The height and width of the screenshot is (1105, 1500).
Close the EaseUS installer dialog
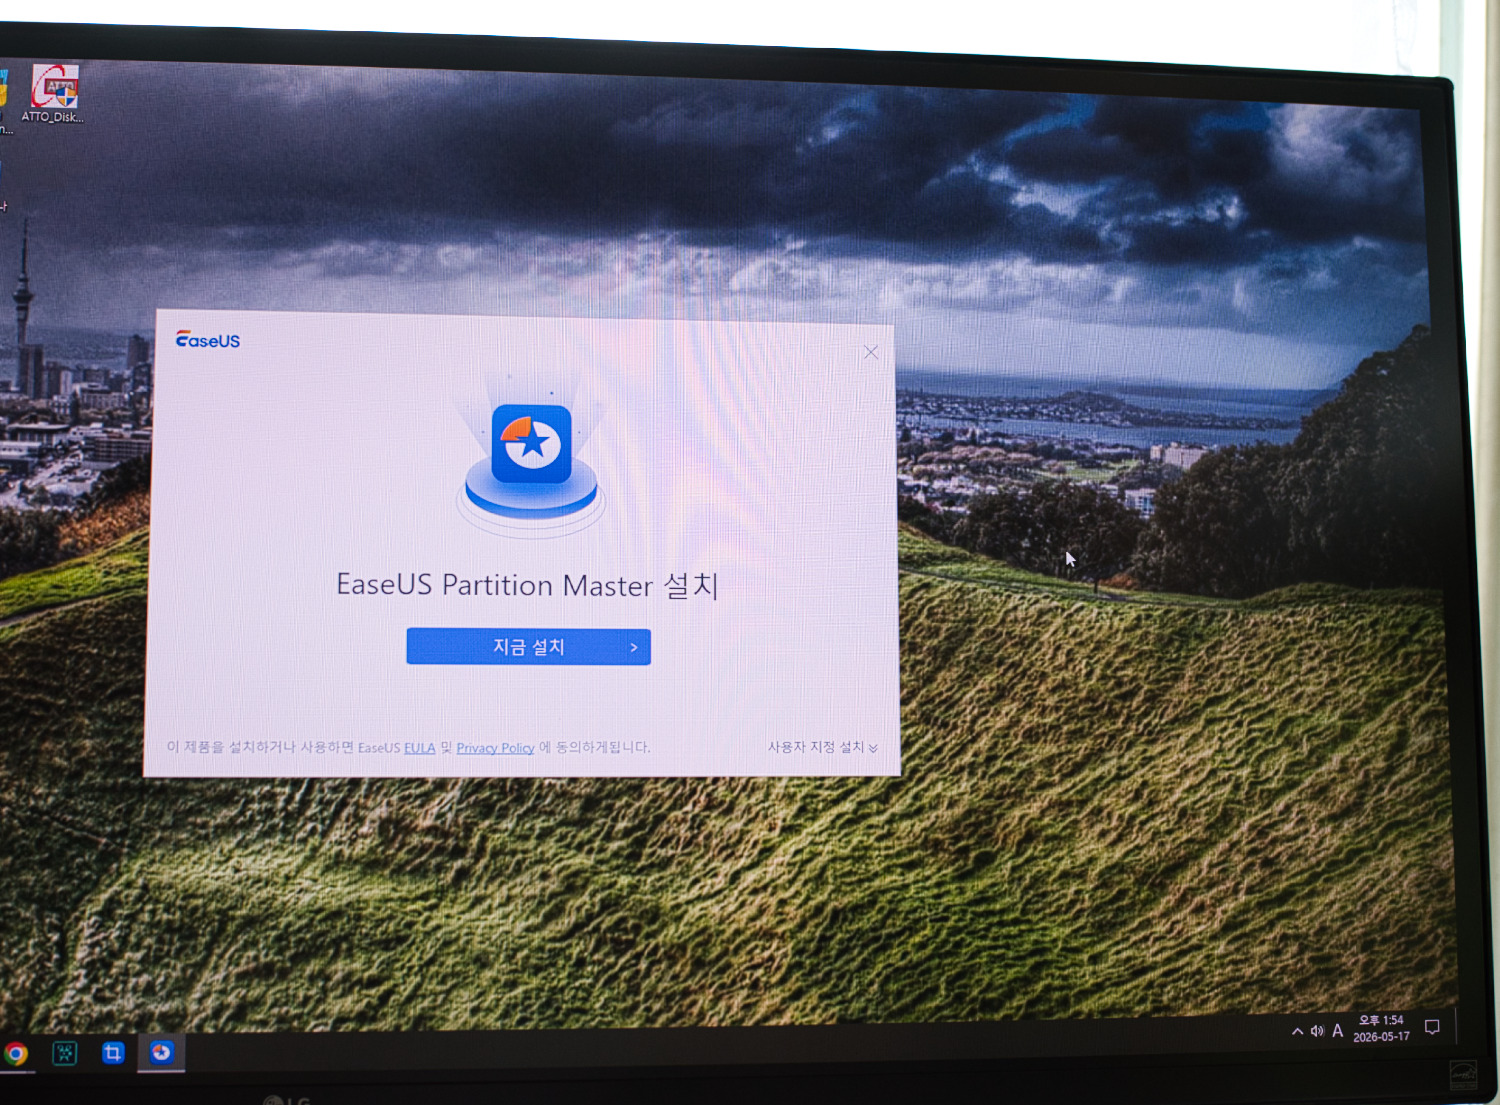871,352
